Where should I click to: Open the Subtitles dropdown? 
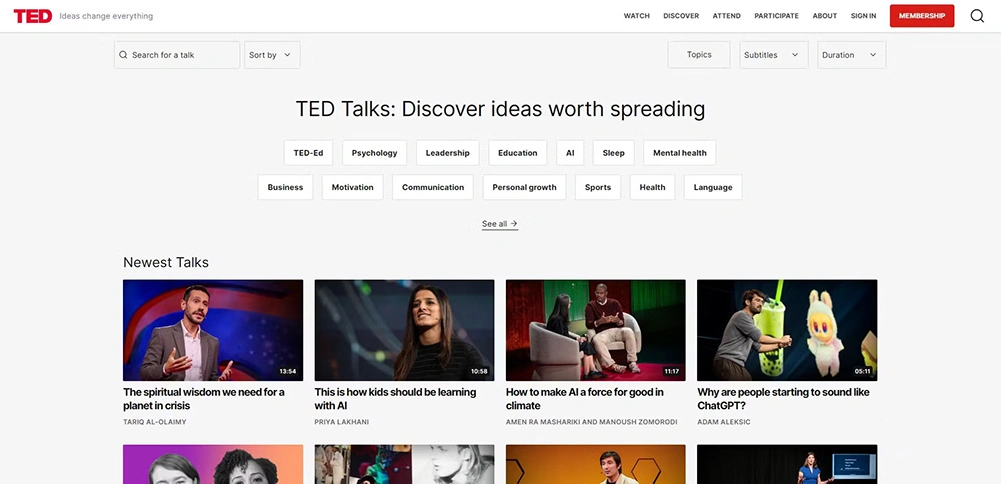773,55
